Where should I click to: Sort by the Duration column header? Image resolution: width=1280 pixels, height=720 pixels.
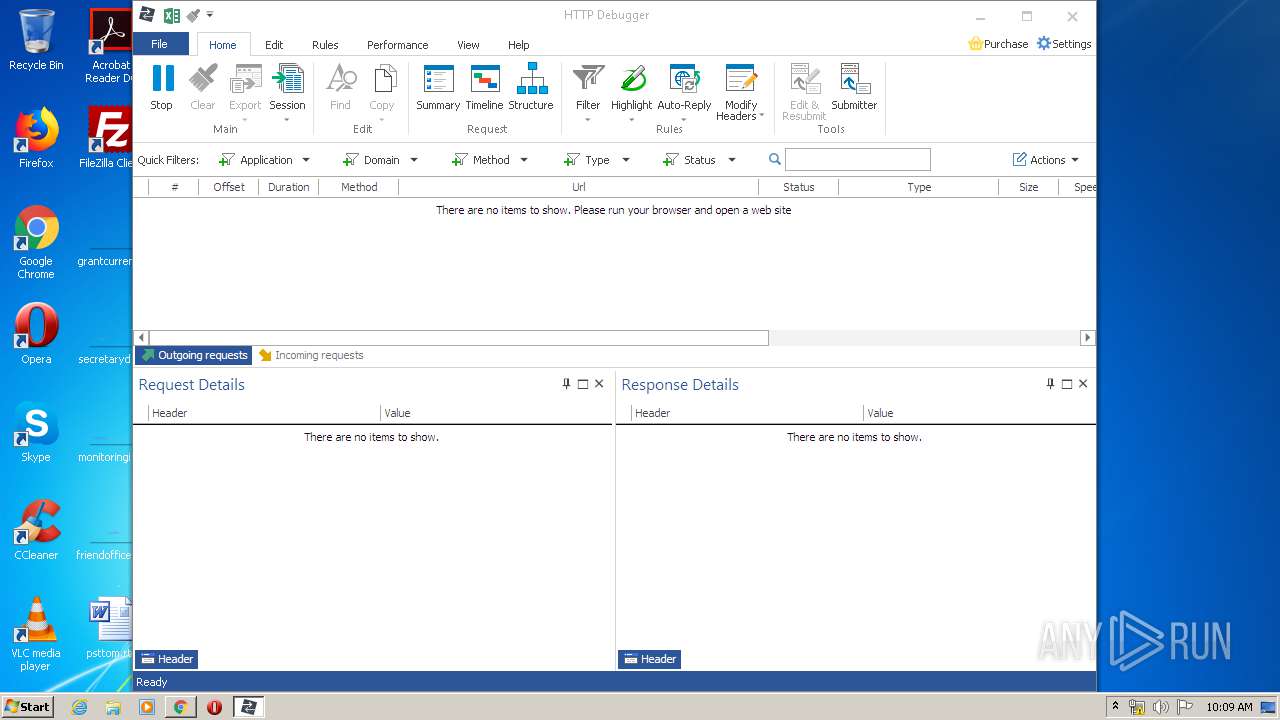[x=288, y=187]
